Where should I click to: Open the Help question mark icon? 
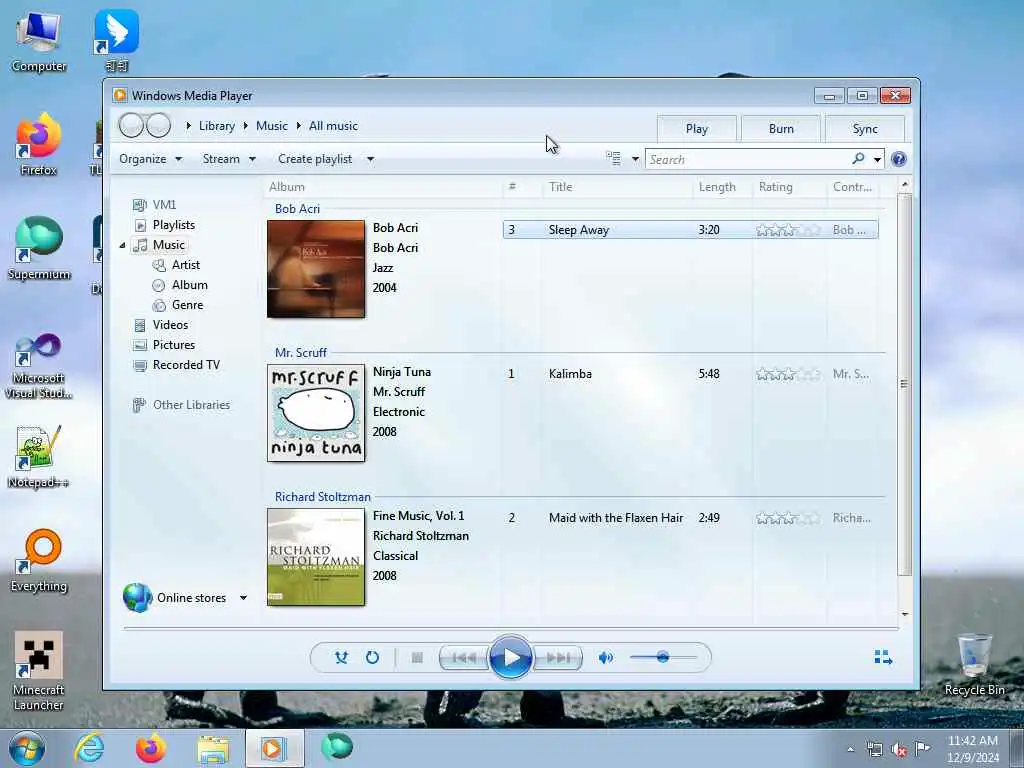tap(899, 159)
